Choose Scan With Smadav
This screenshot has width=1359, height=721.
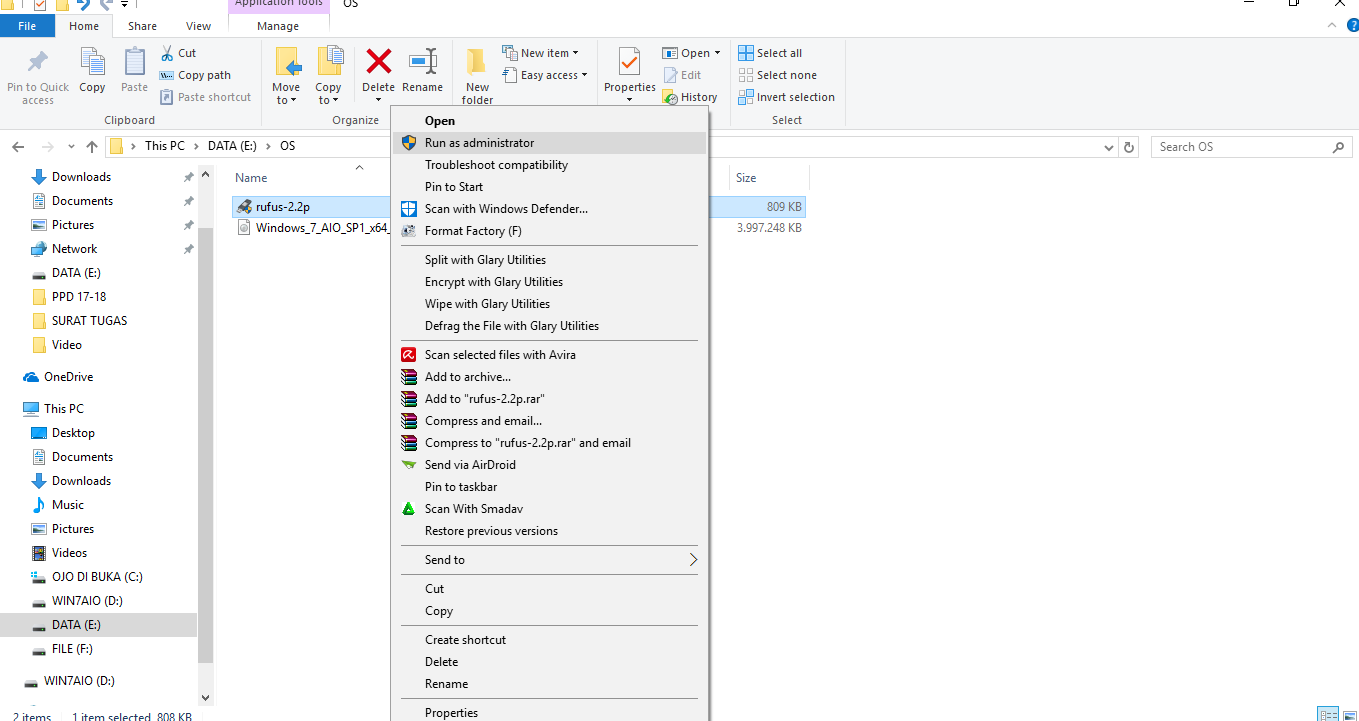pos(548,509)
